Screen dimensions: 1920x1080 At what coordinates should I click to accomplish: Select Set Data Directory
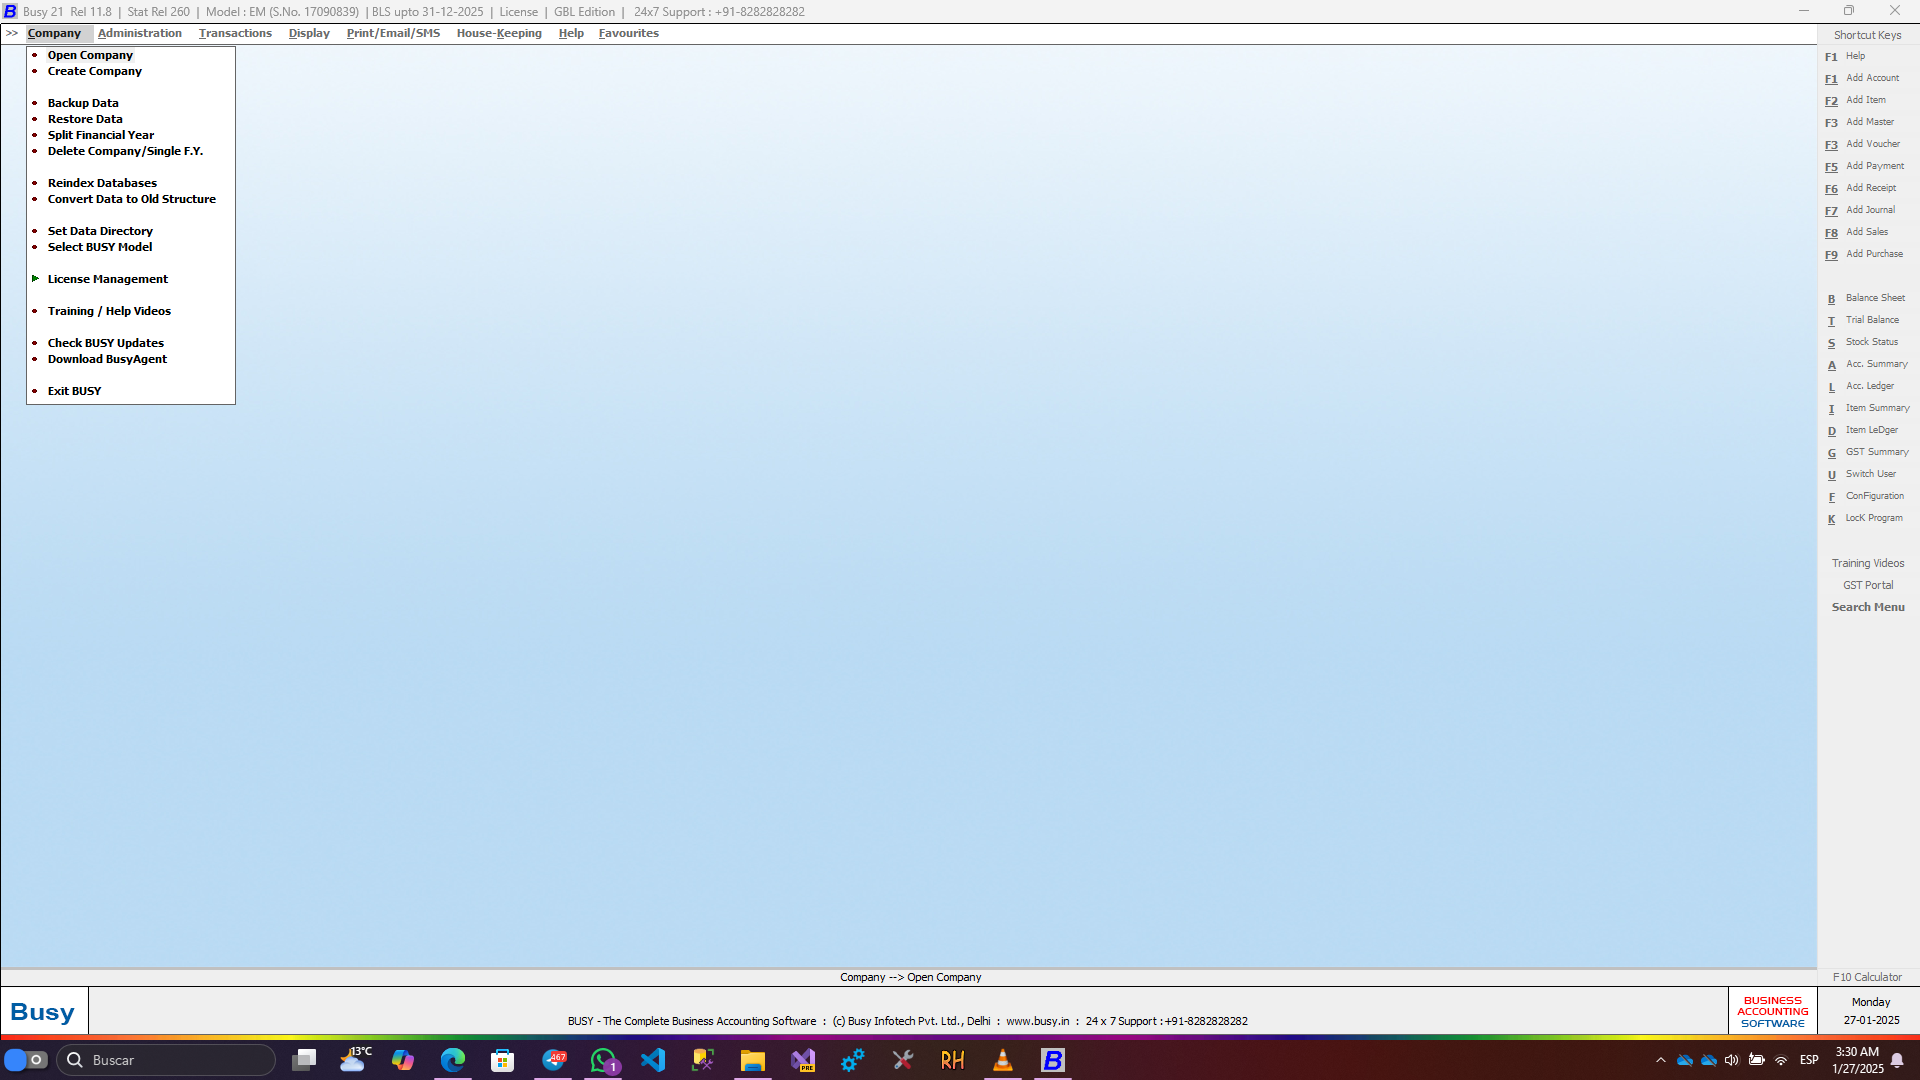pos(100,231)
